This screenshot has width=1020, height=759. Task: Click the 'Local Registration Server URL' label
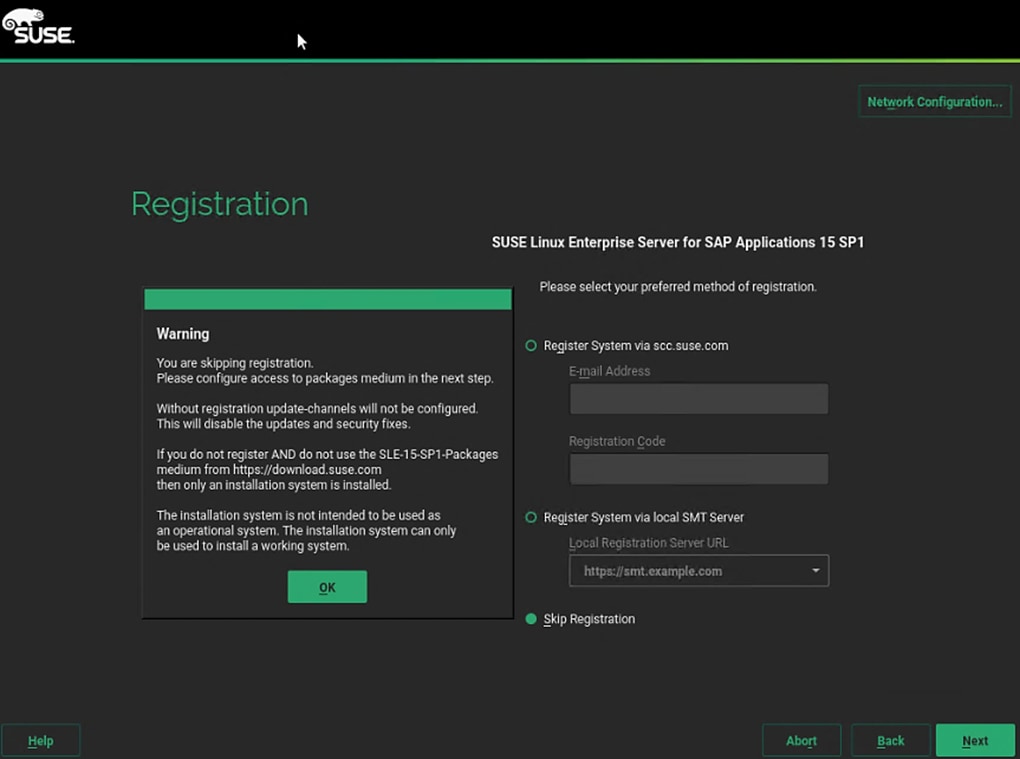click(x=649, y=543)
